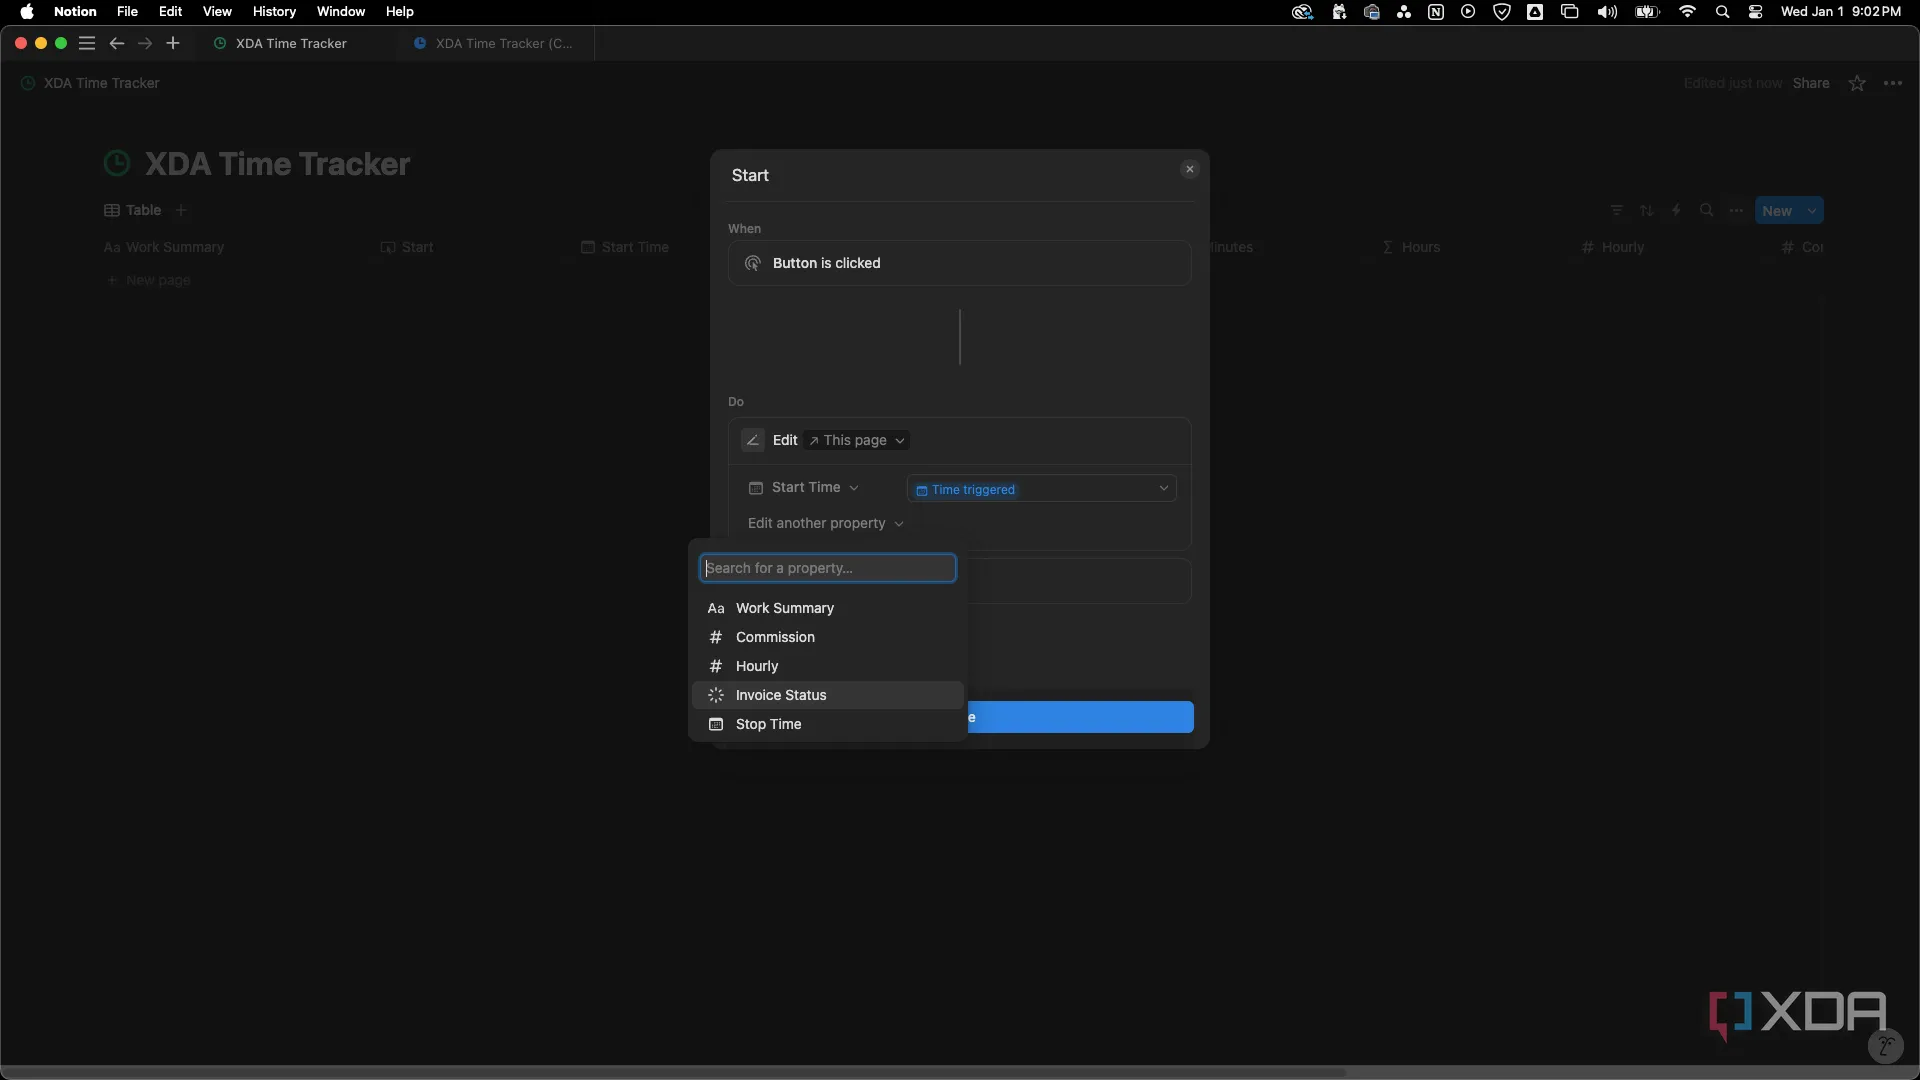This screenshot has height=1080, width=1920.
Task: Select the Button is clicked trigger
Action: 960,263
